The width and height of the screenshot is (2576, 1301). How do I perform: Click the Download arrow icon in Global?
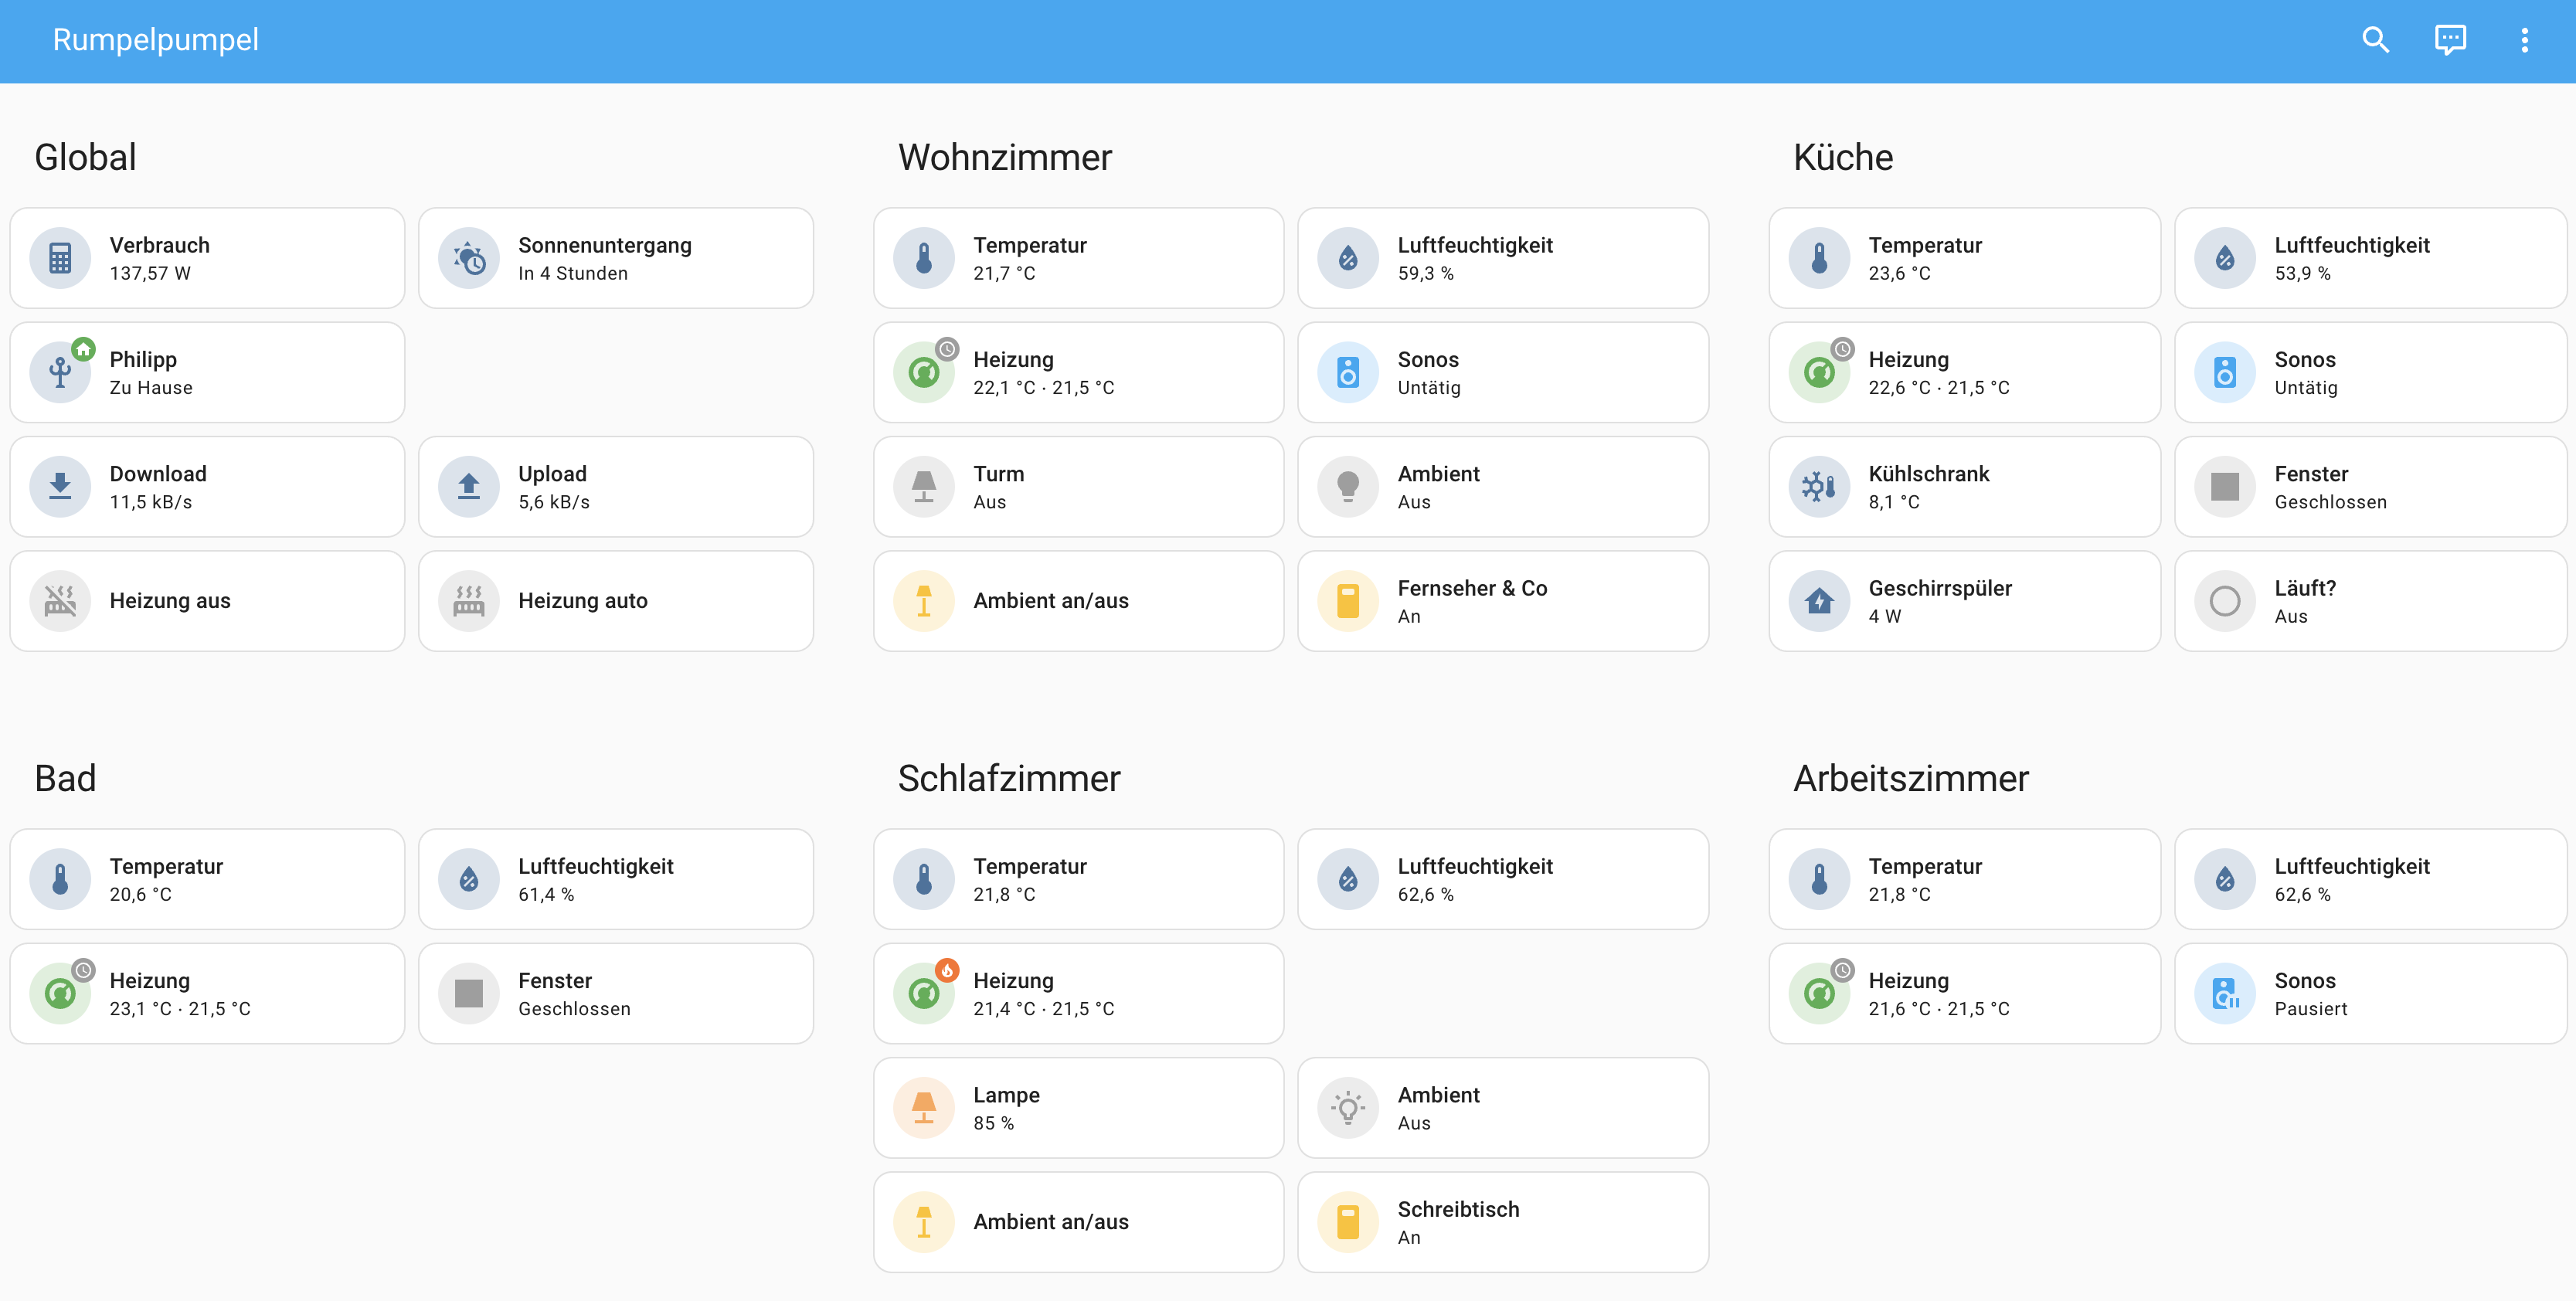tap(60, 486)
